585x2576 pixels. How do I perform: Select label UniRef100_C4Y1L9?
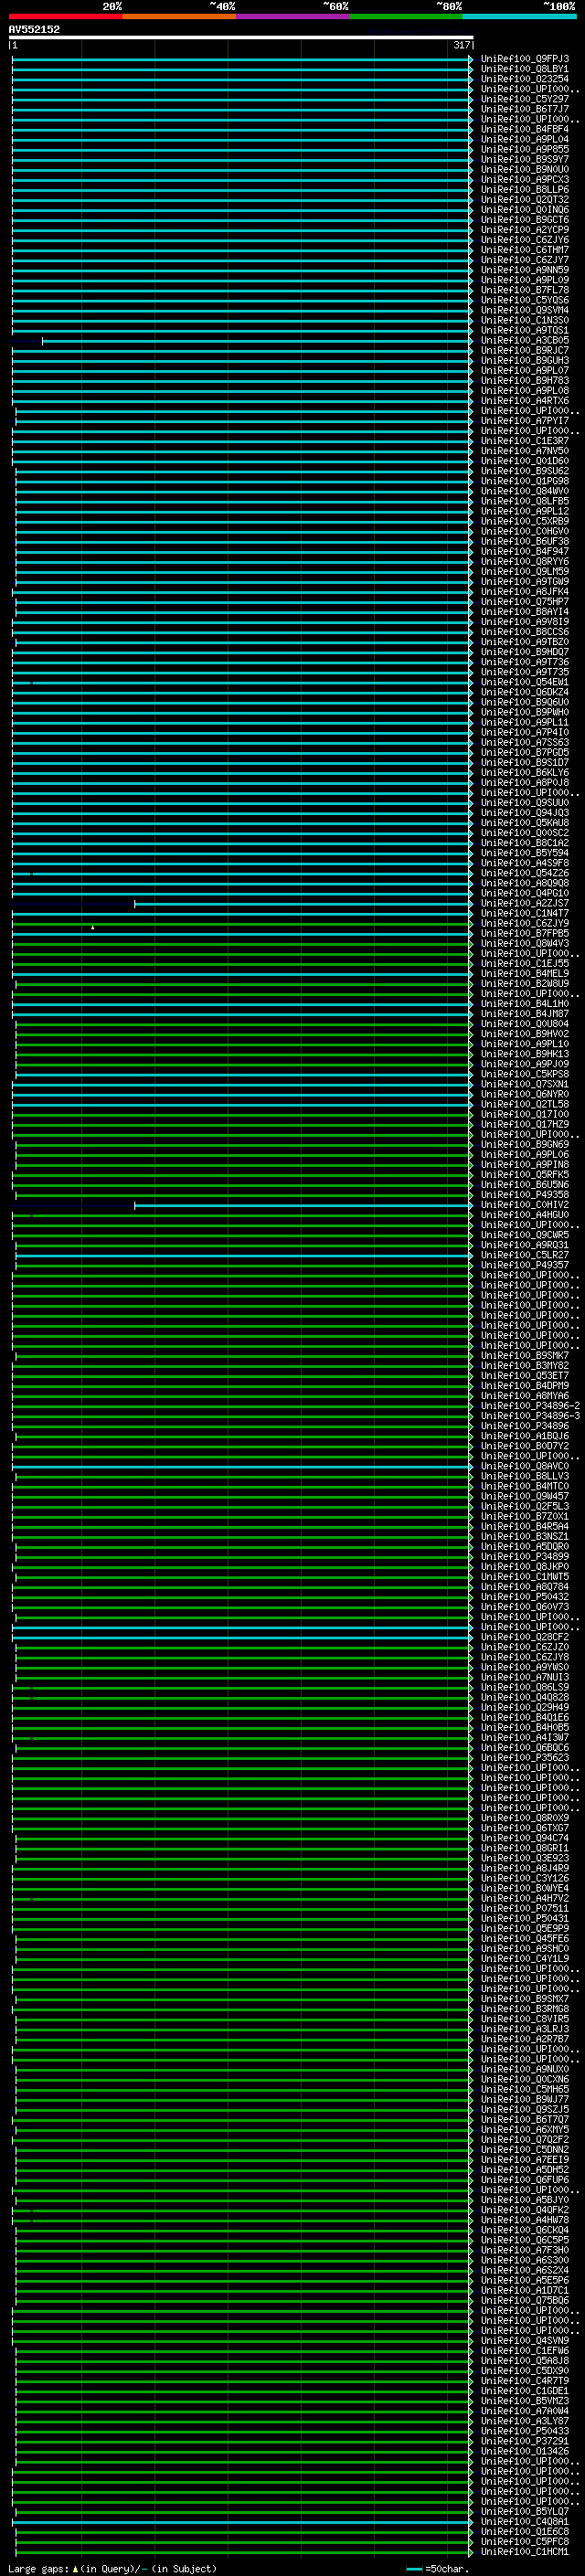[525, 1958]
